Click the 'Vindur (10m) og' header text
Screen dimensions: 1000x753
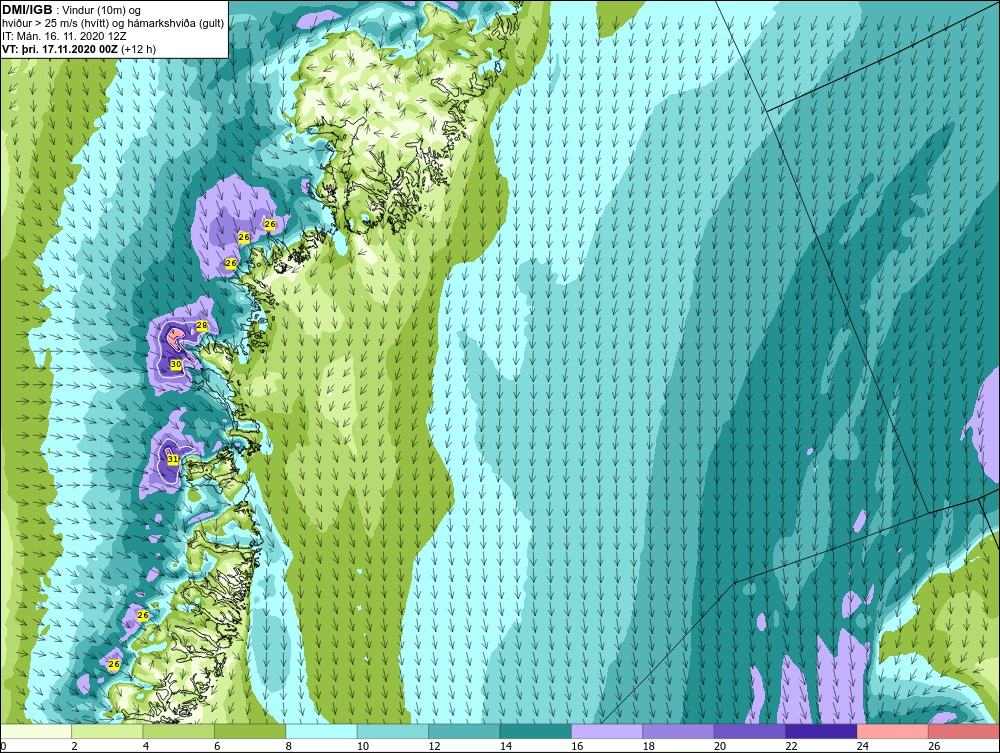tap(103, 10)
